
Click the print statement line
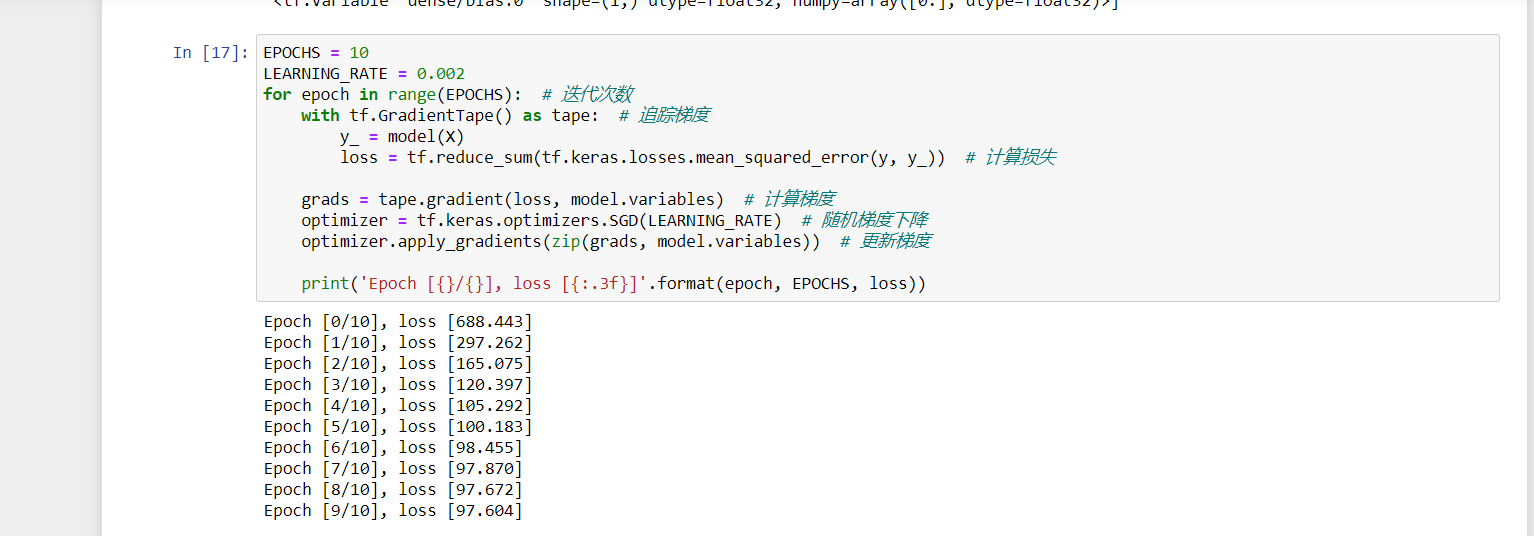click(614, 284)
